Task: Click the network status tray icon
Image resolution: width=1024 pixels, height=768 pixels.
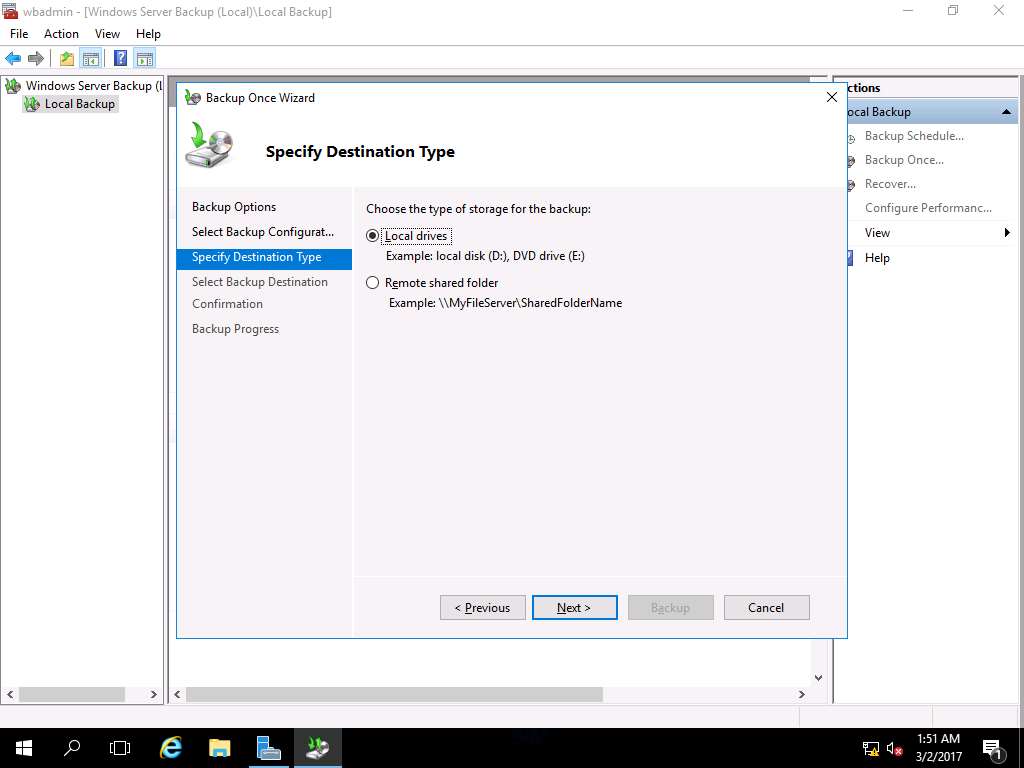Action: coord(871,748)
